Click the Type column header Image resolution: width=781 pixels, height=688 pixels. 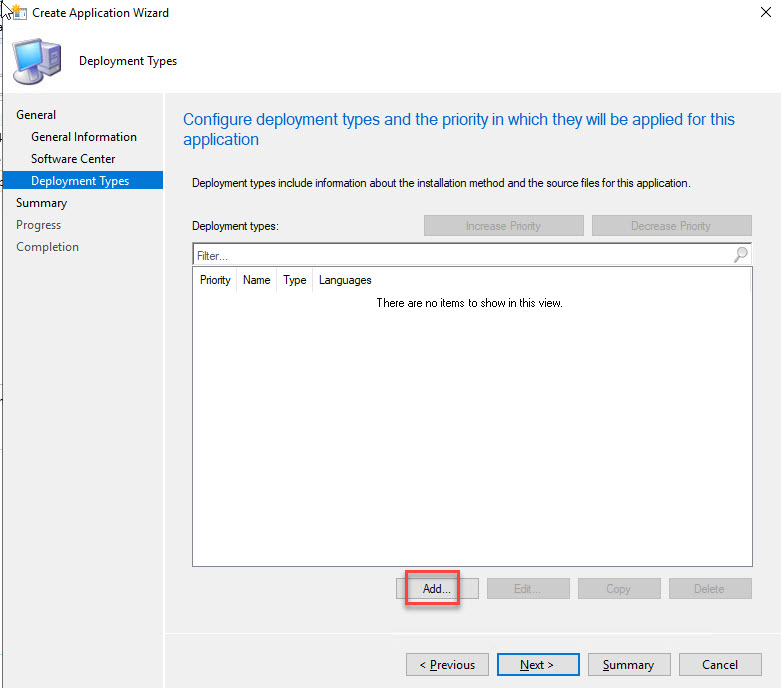click(x=295, y=281)
